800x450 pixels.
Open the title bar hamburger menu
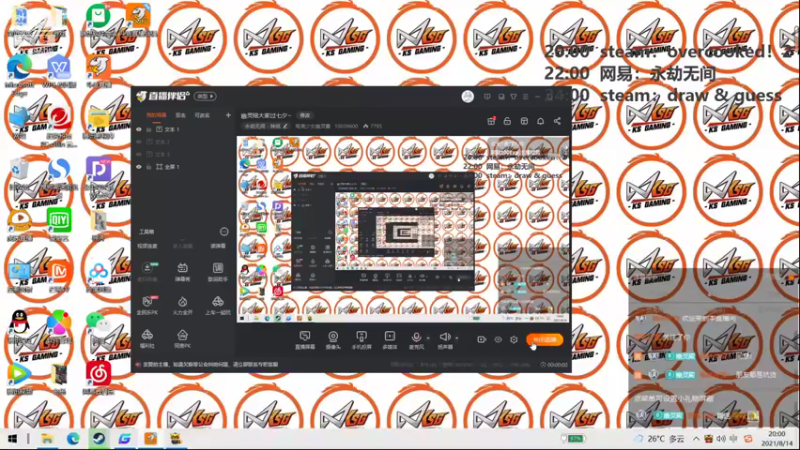(x=526, y=96)
